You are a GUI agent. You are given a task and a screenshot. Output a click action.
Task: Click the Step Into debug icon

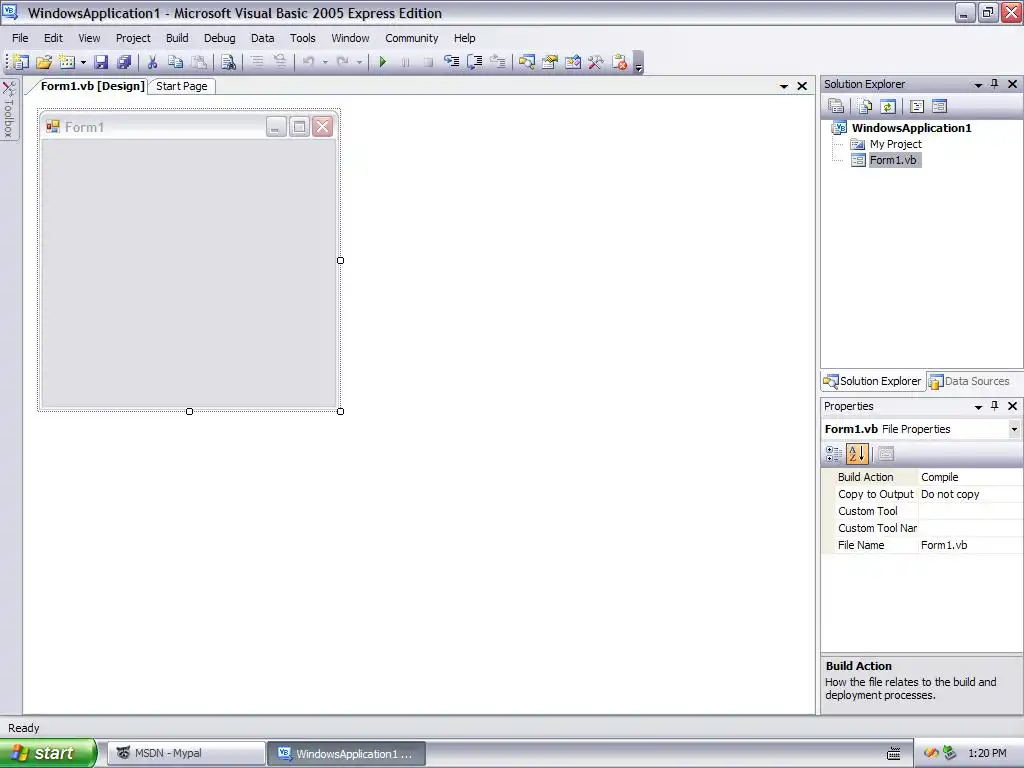coord(451,62)
